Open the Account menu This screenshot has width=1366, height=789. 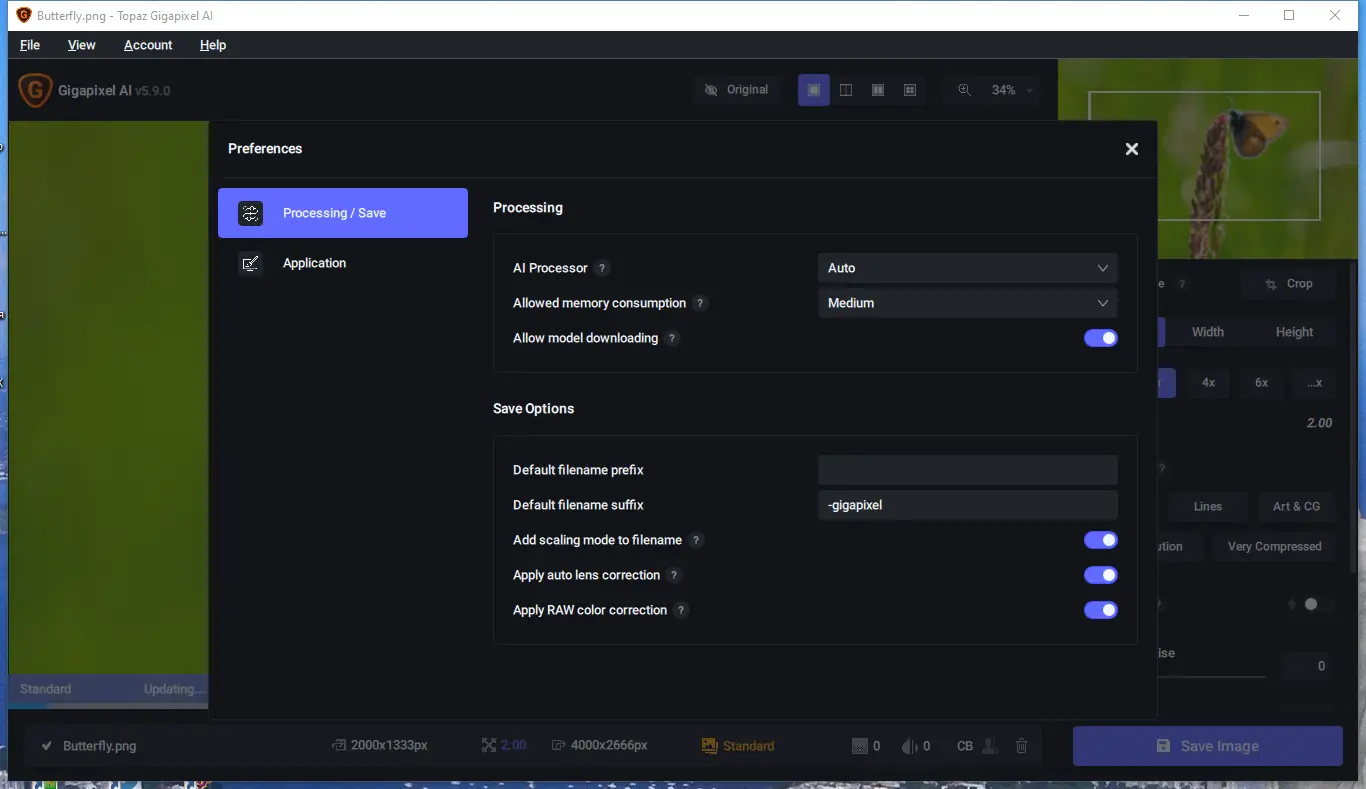(148, 45)
